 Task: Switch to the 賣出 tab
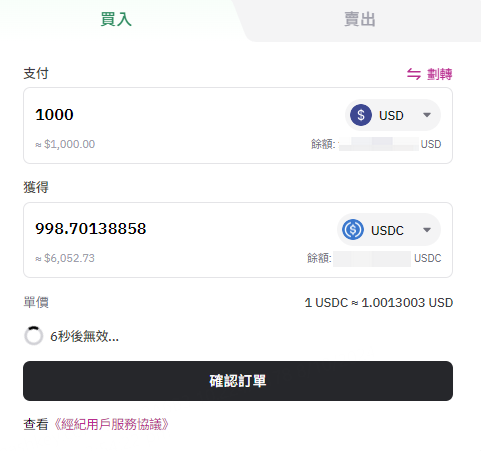coord(360,19)
